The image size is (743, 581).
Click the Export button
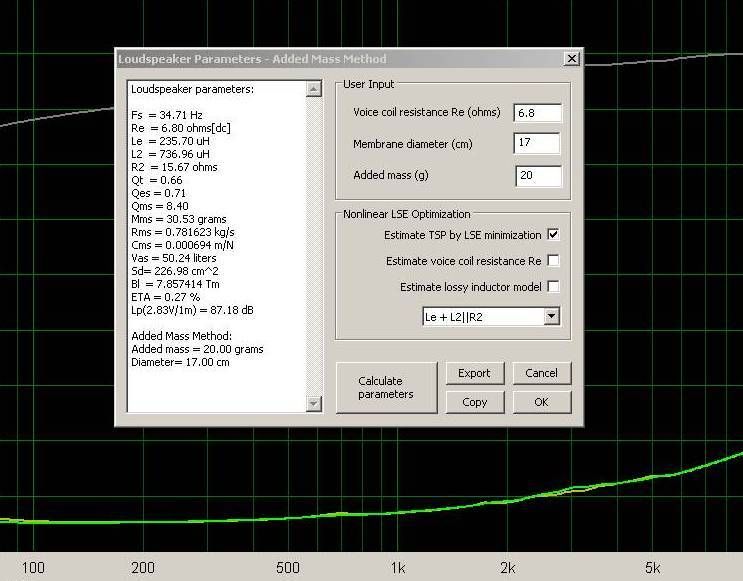(474, 373)
